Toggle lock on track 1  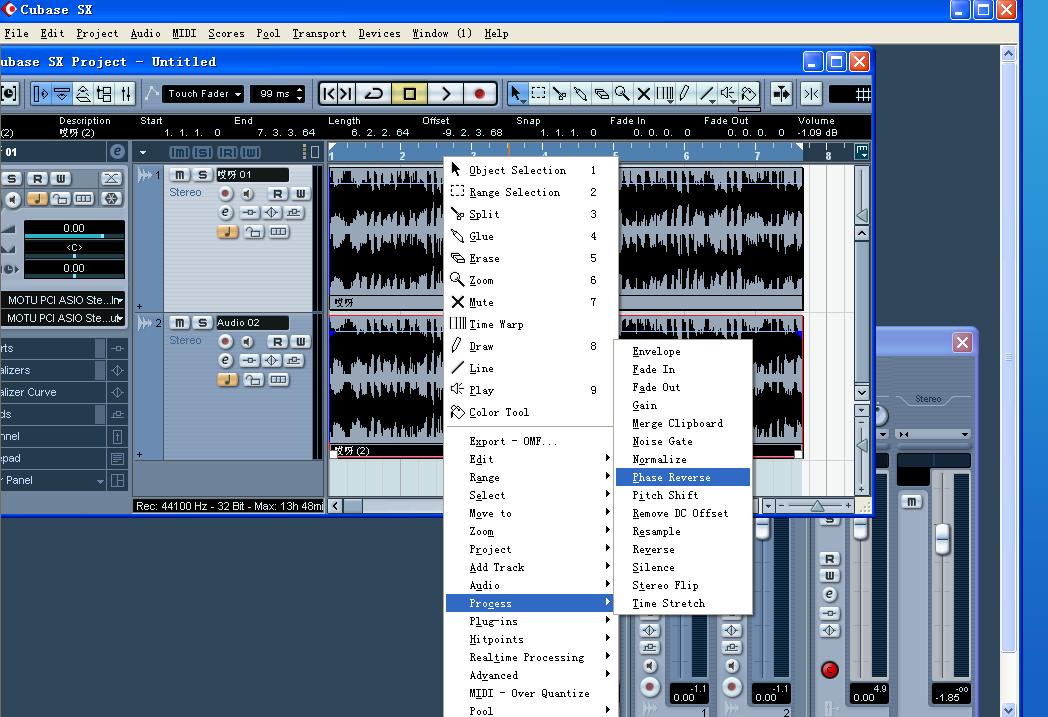[x=253, y=232]
